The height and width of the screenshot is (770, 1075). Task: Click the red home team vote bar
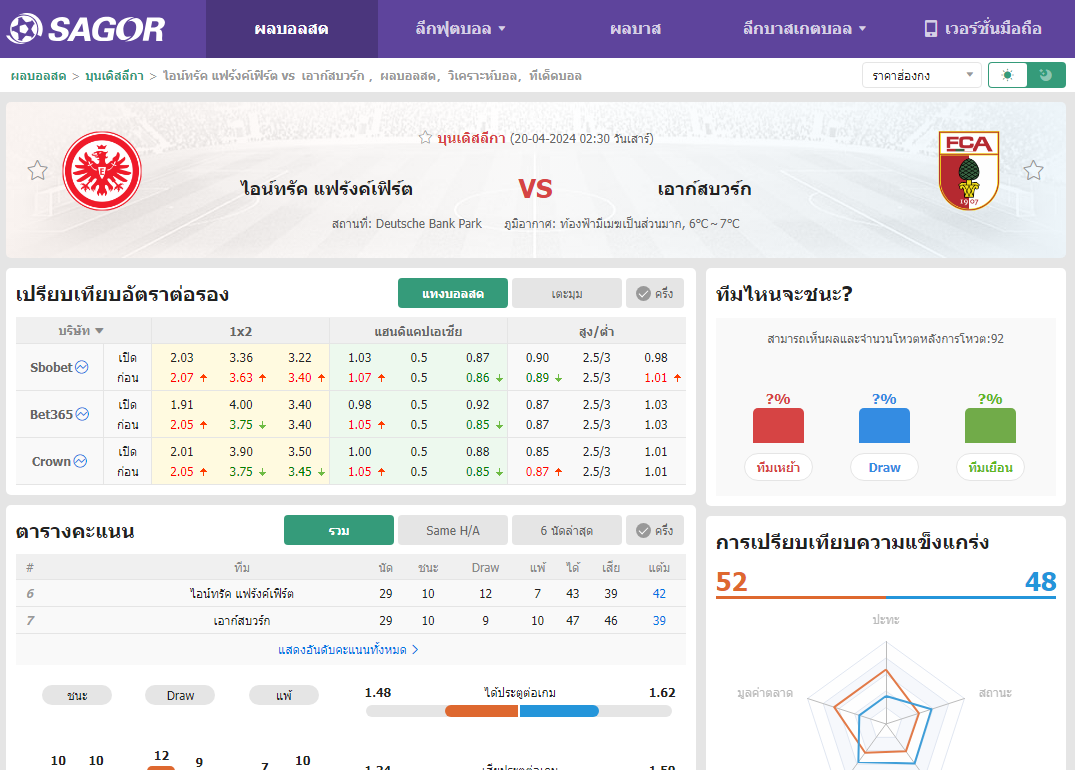click(778, 425)
